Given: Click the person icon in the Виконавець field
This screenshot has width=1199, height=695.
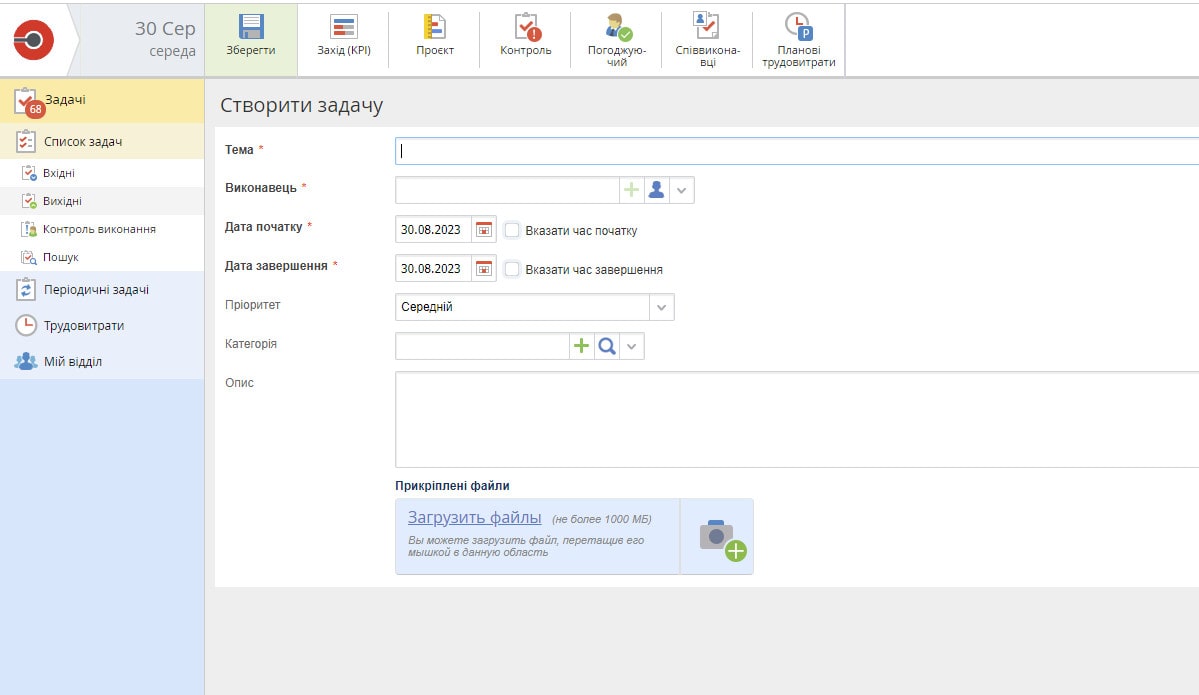Looking at the screenshot, I should [x=656, y=190].
